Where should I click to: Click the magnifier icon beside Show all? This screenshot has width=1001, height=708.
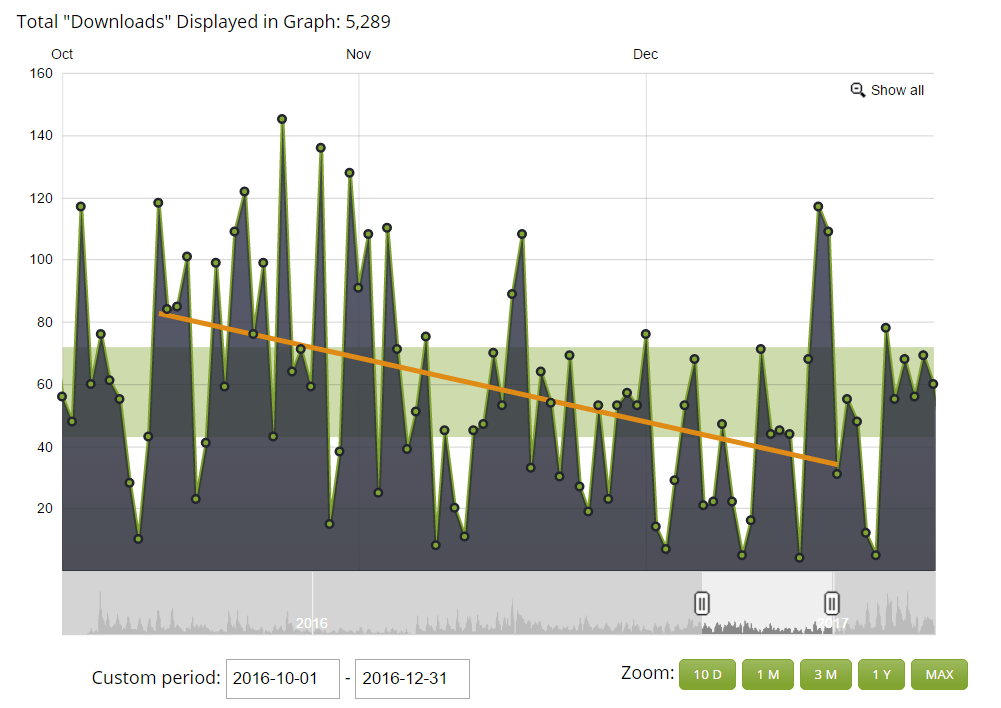[857, 90]
